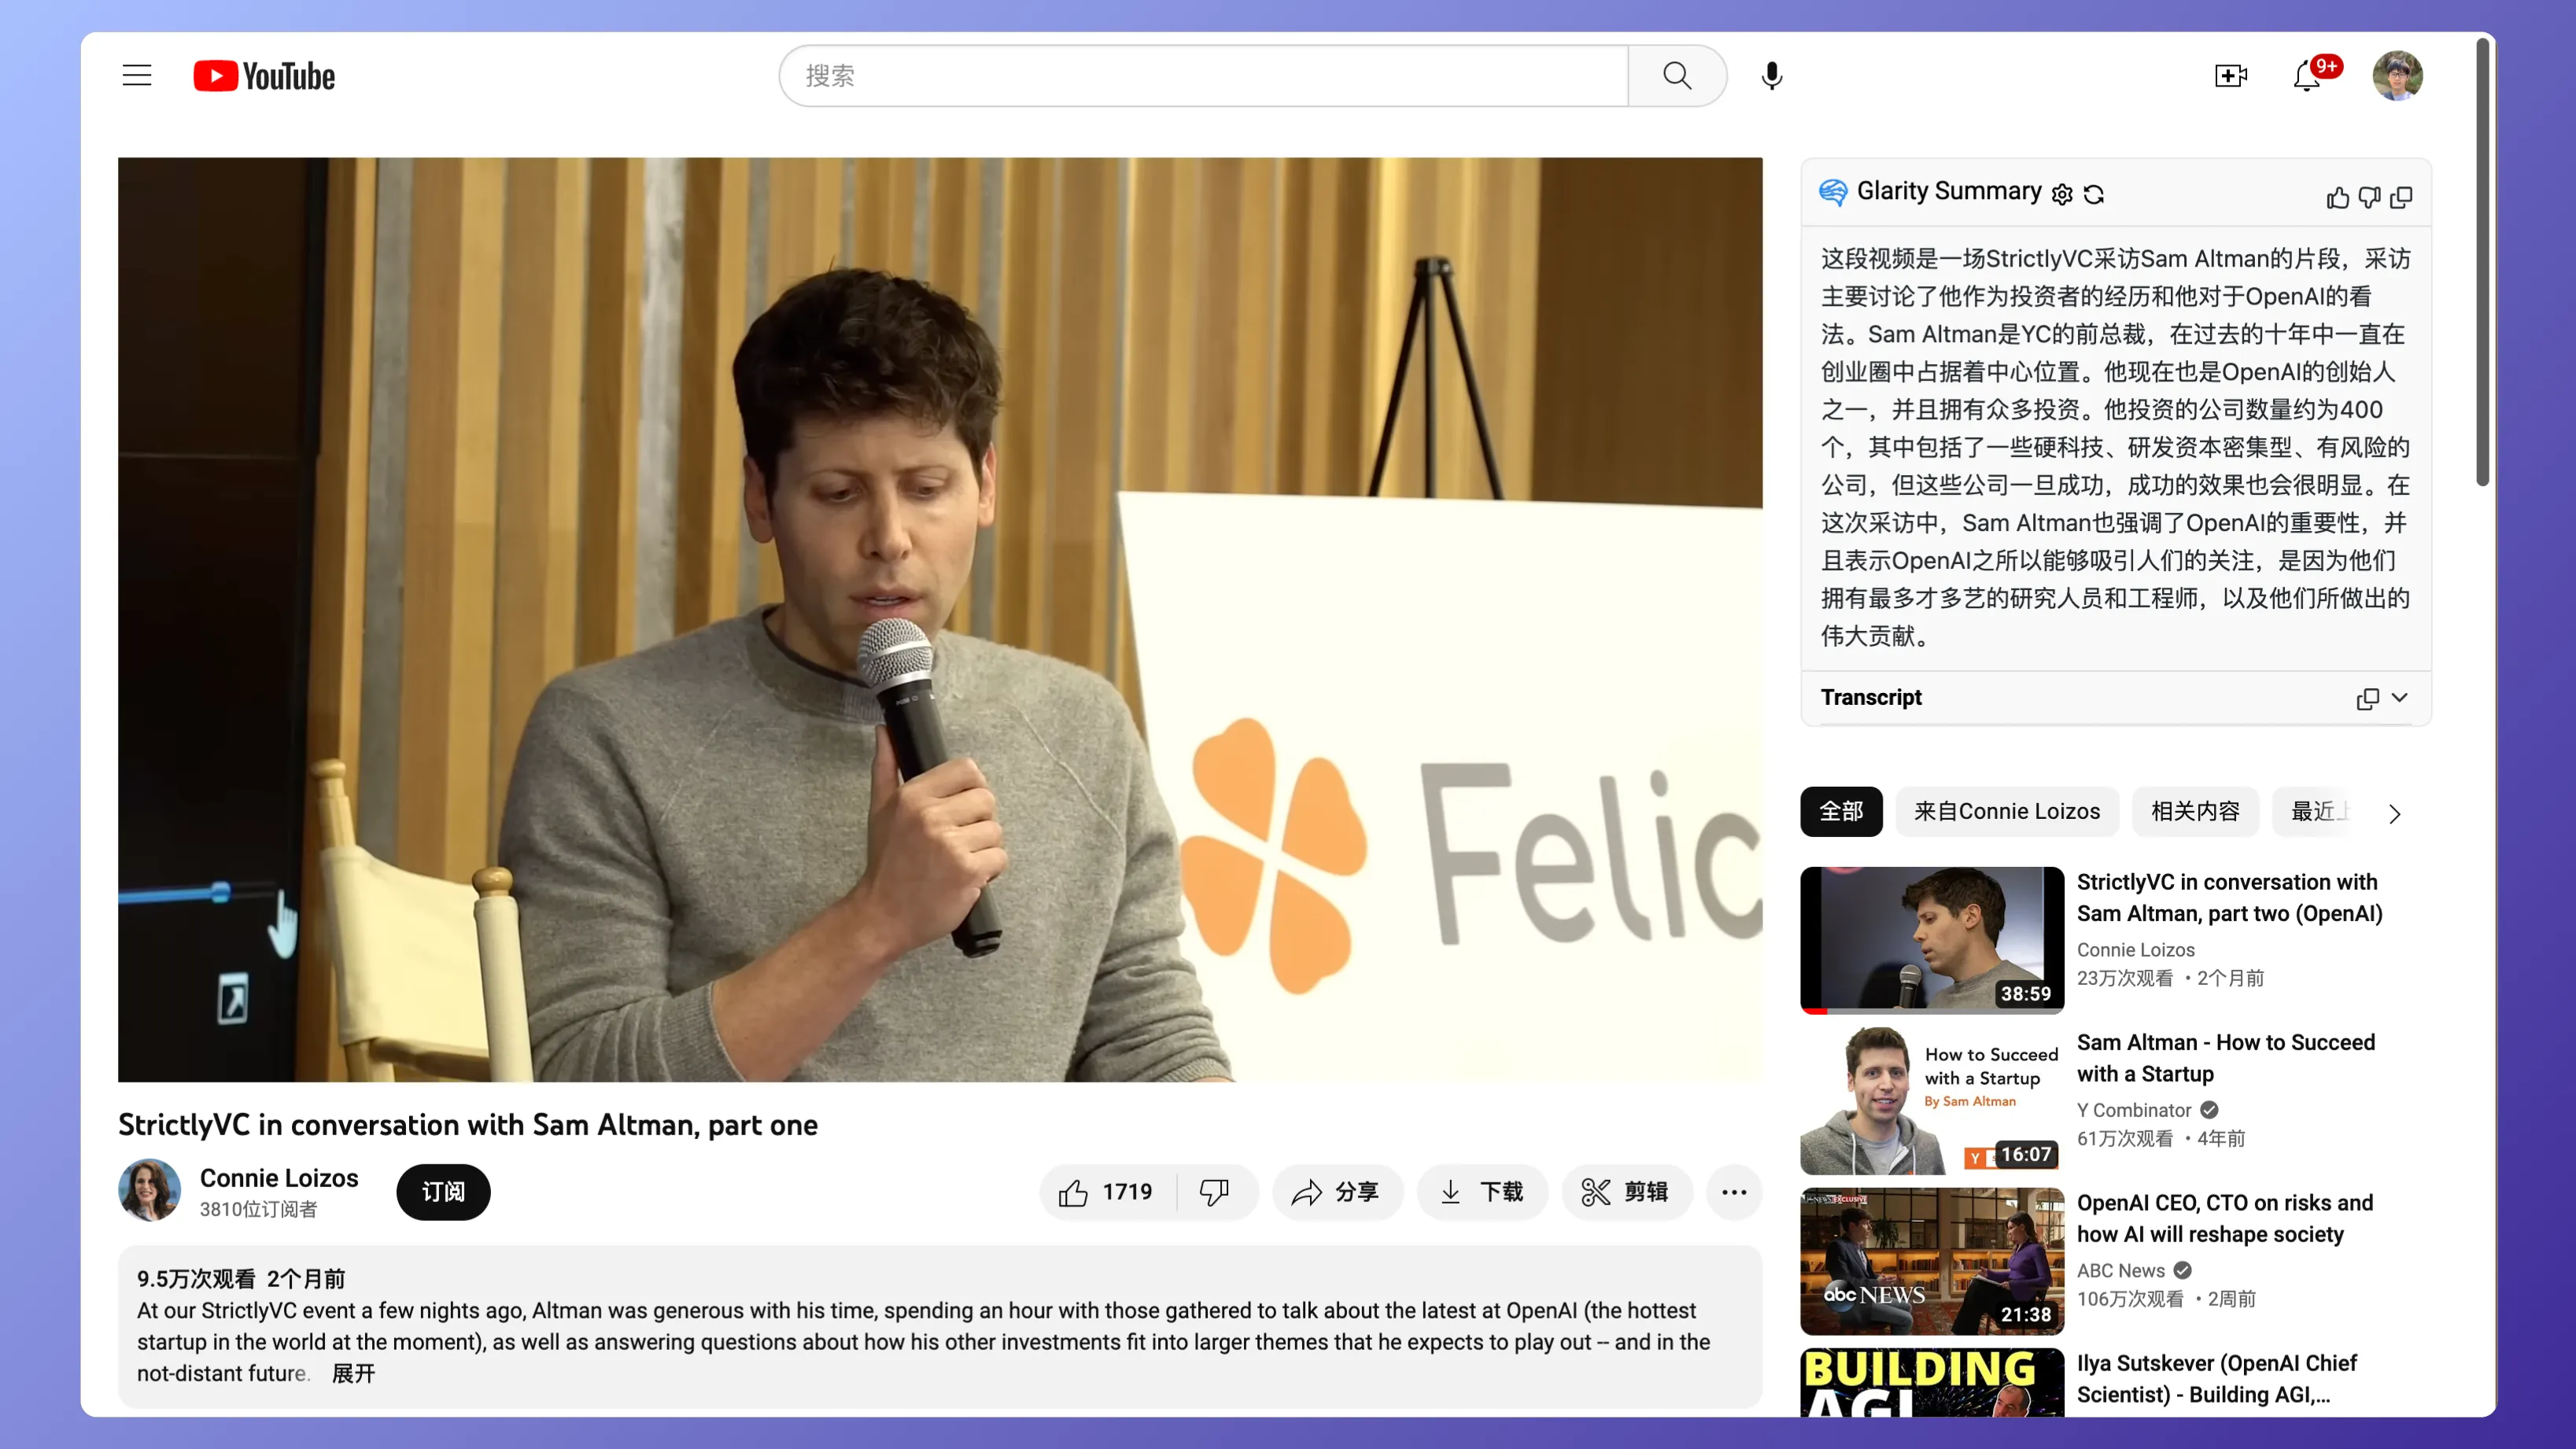Click the search magnifier button

(1677, 76)
